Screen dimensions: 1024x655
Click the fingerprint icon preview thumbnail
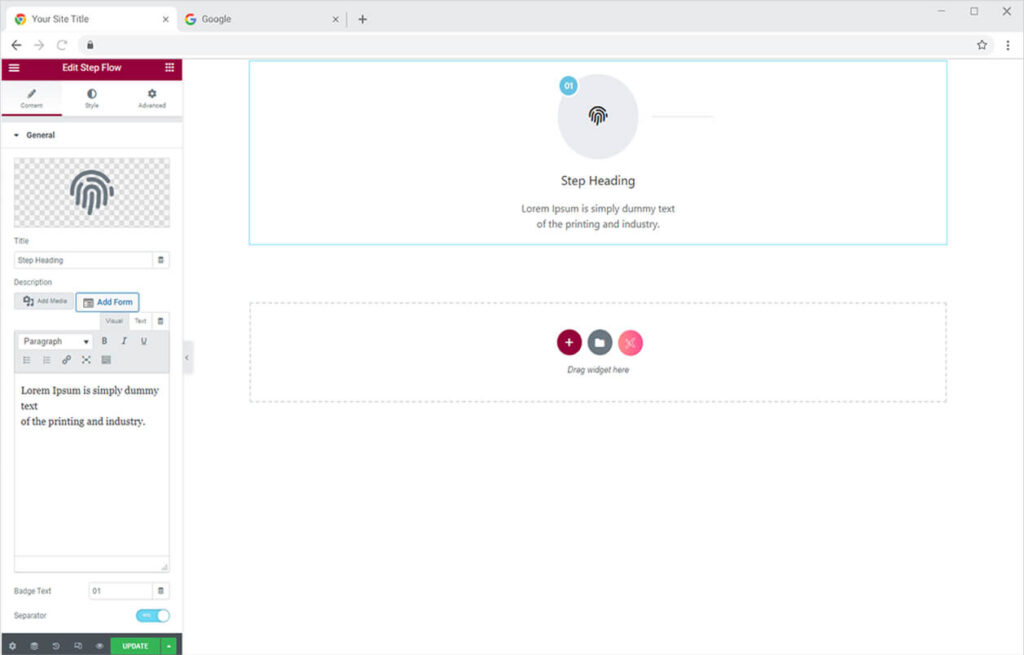pos(92,192)
